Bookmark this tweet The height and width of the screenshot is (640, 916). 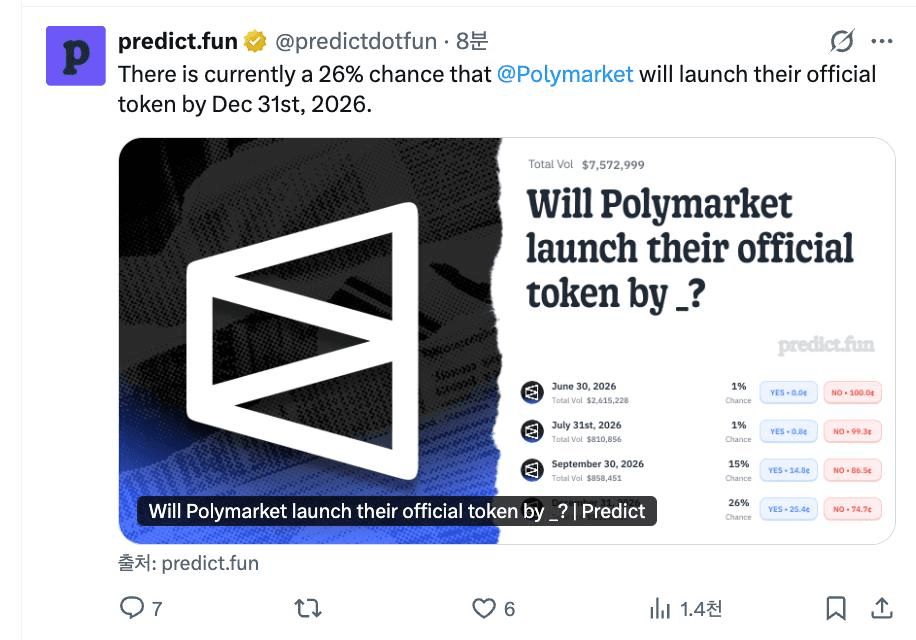point(836,608)
